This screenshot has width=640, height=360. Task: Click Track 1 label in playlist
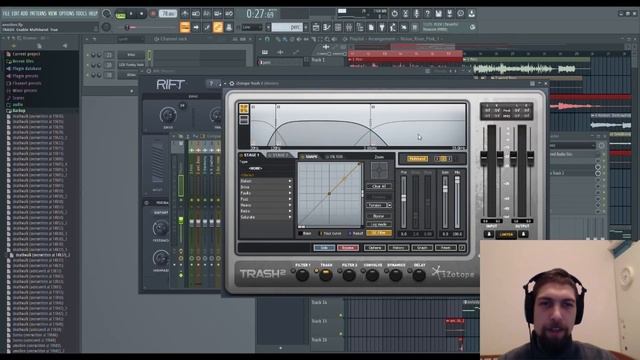coord(318,60)
